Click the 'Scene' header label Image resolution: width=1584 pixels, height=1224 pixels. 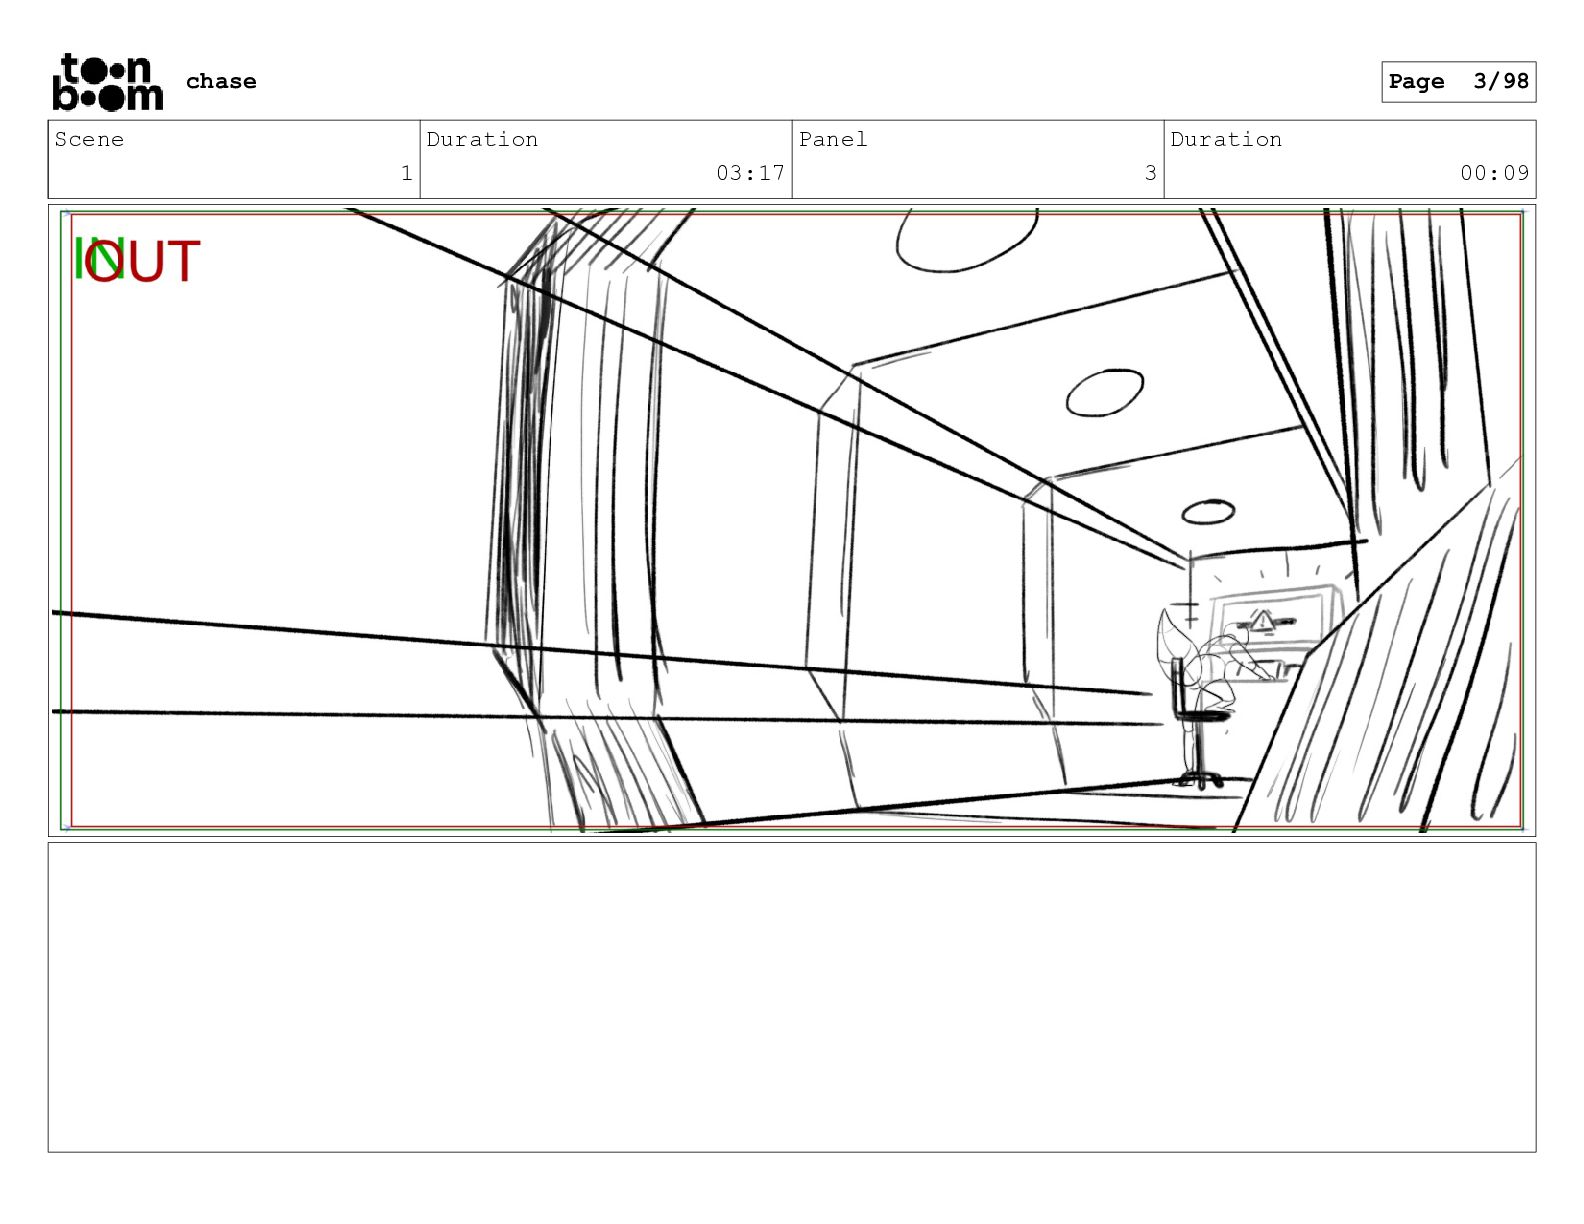pos(89,140)
